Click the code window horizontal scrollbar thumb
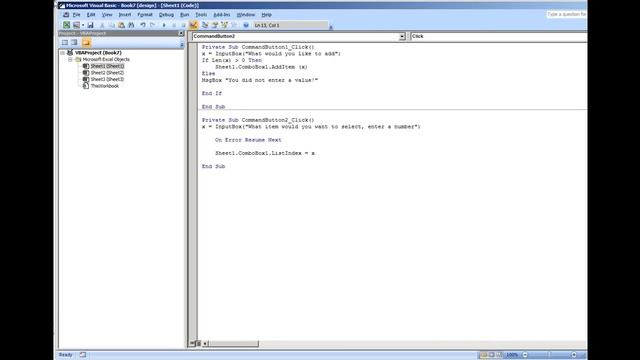Screen dimensions: 640x360 [x=233, y=344]
